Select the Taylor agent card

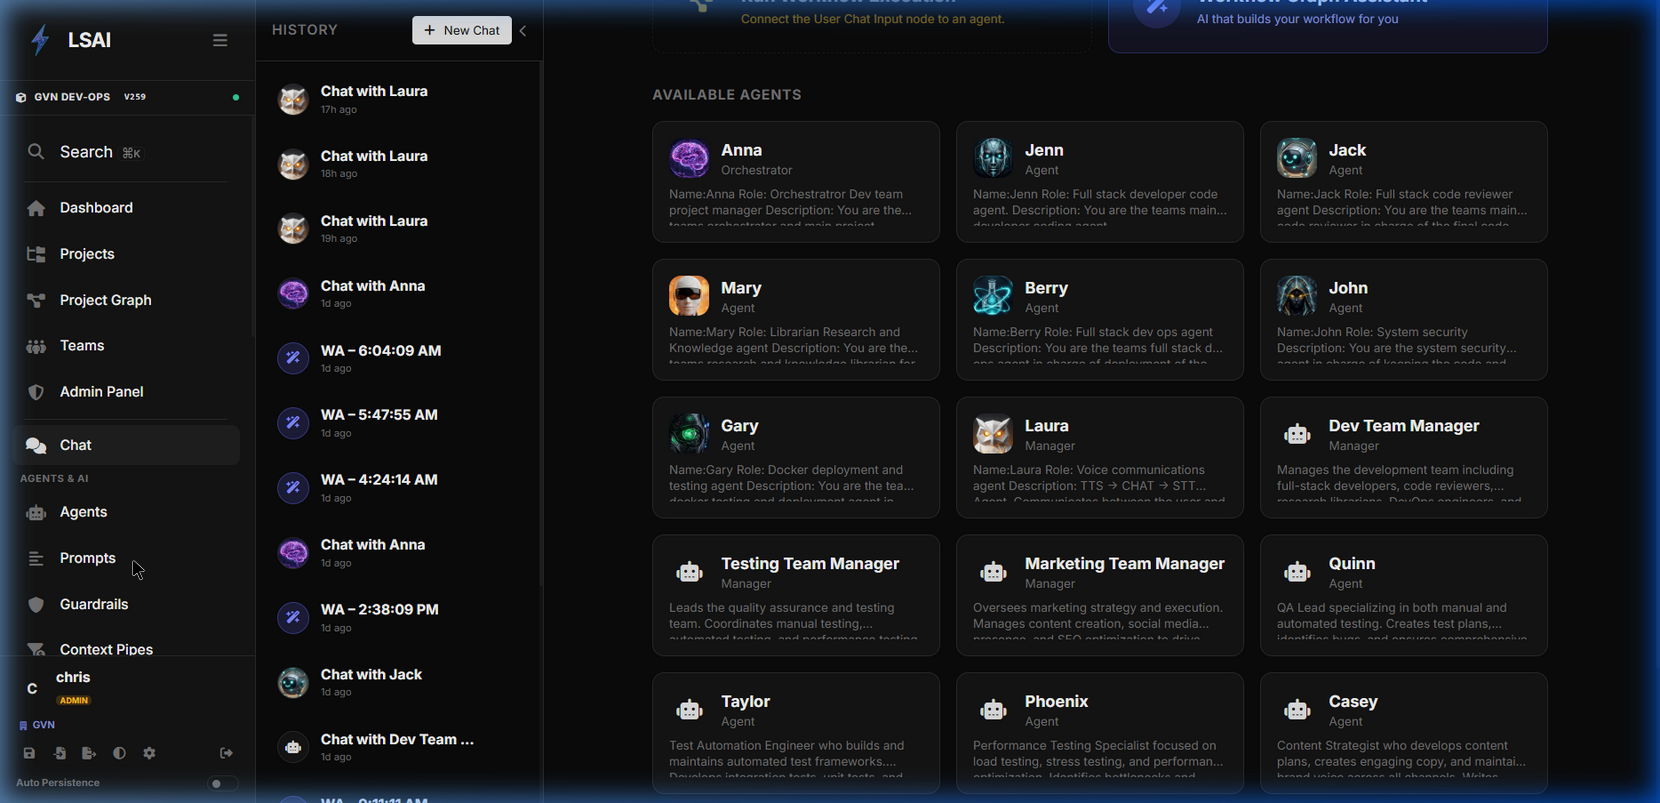796,733
